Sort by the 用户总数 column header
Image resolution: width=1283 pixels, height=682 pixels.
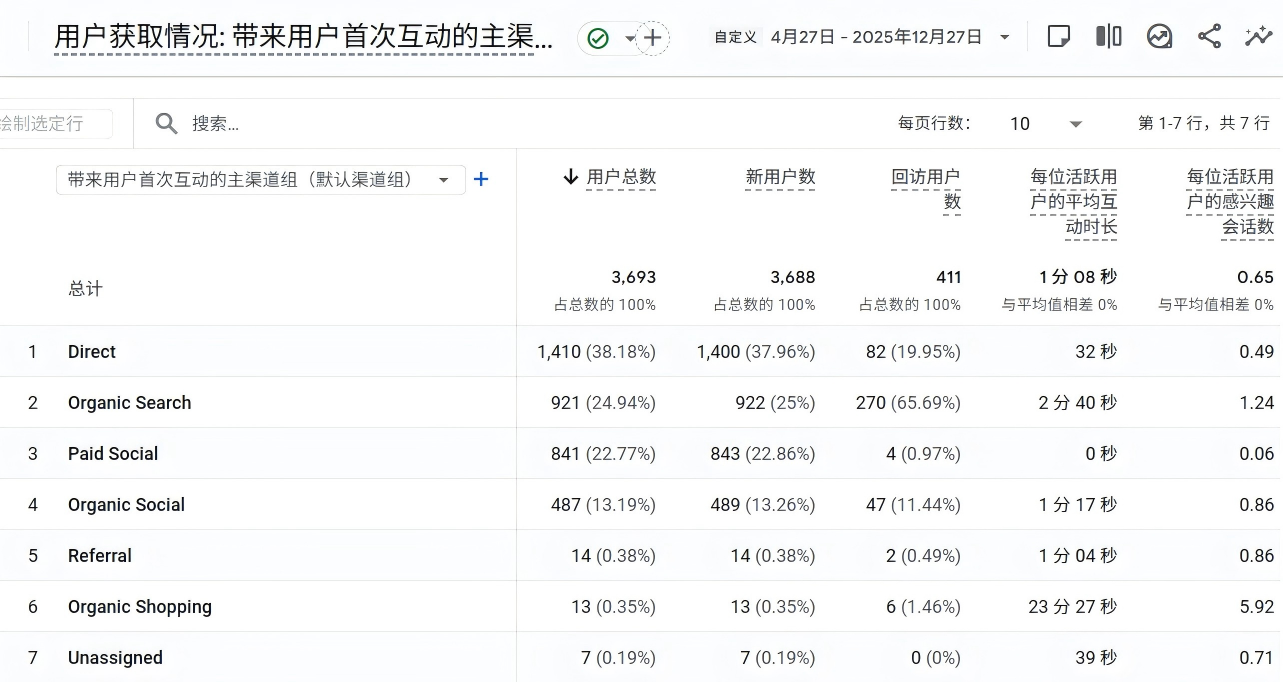click(x=620, y=177)
